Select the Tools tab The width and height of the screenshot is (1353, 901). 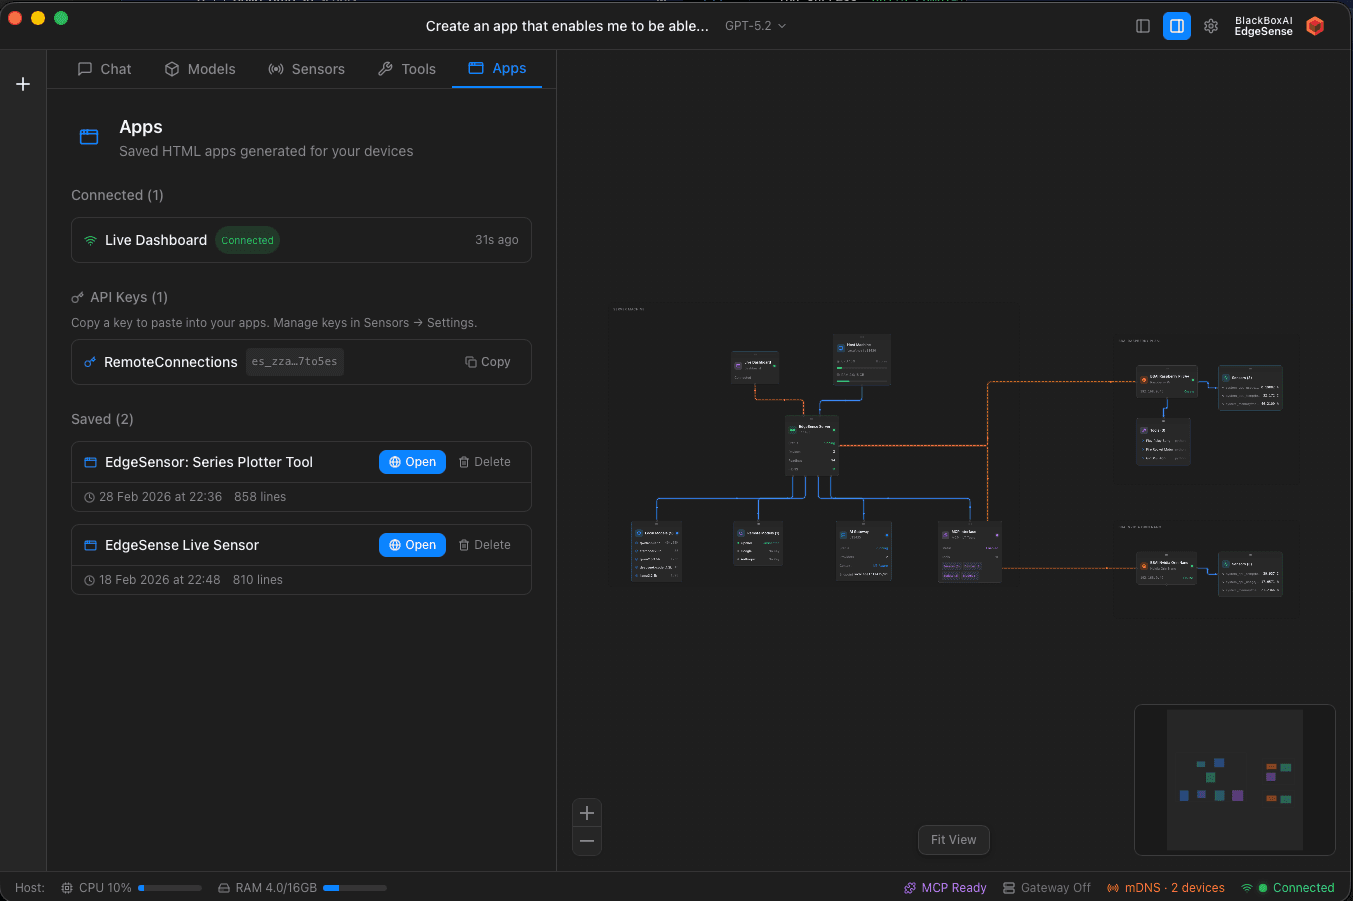click(x=407, y=69)
